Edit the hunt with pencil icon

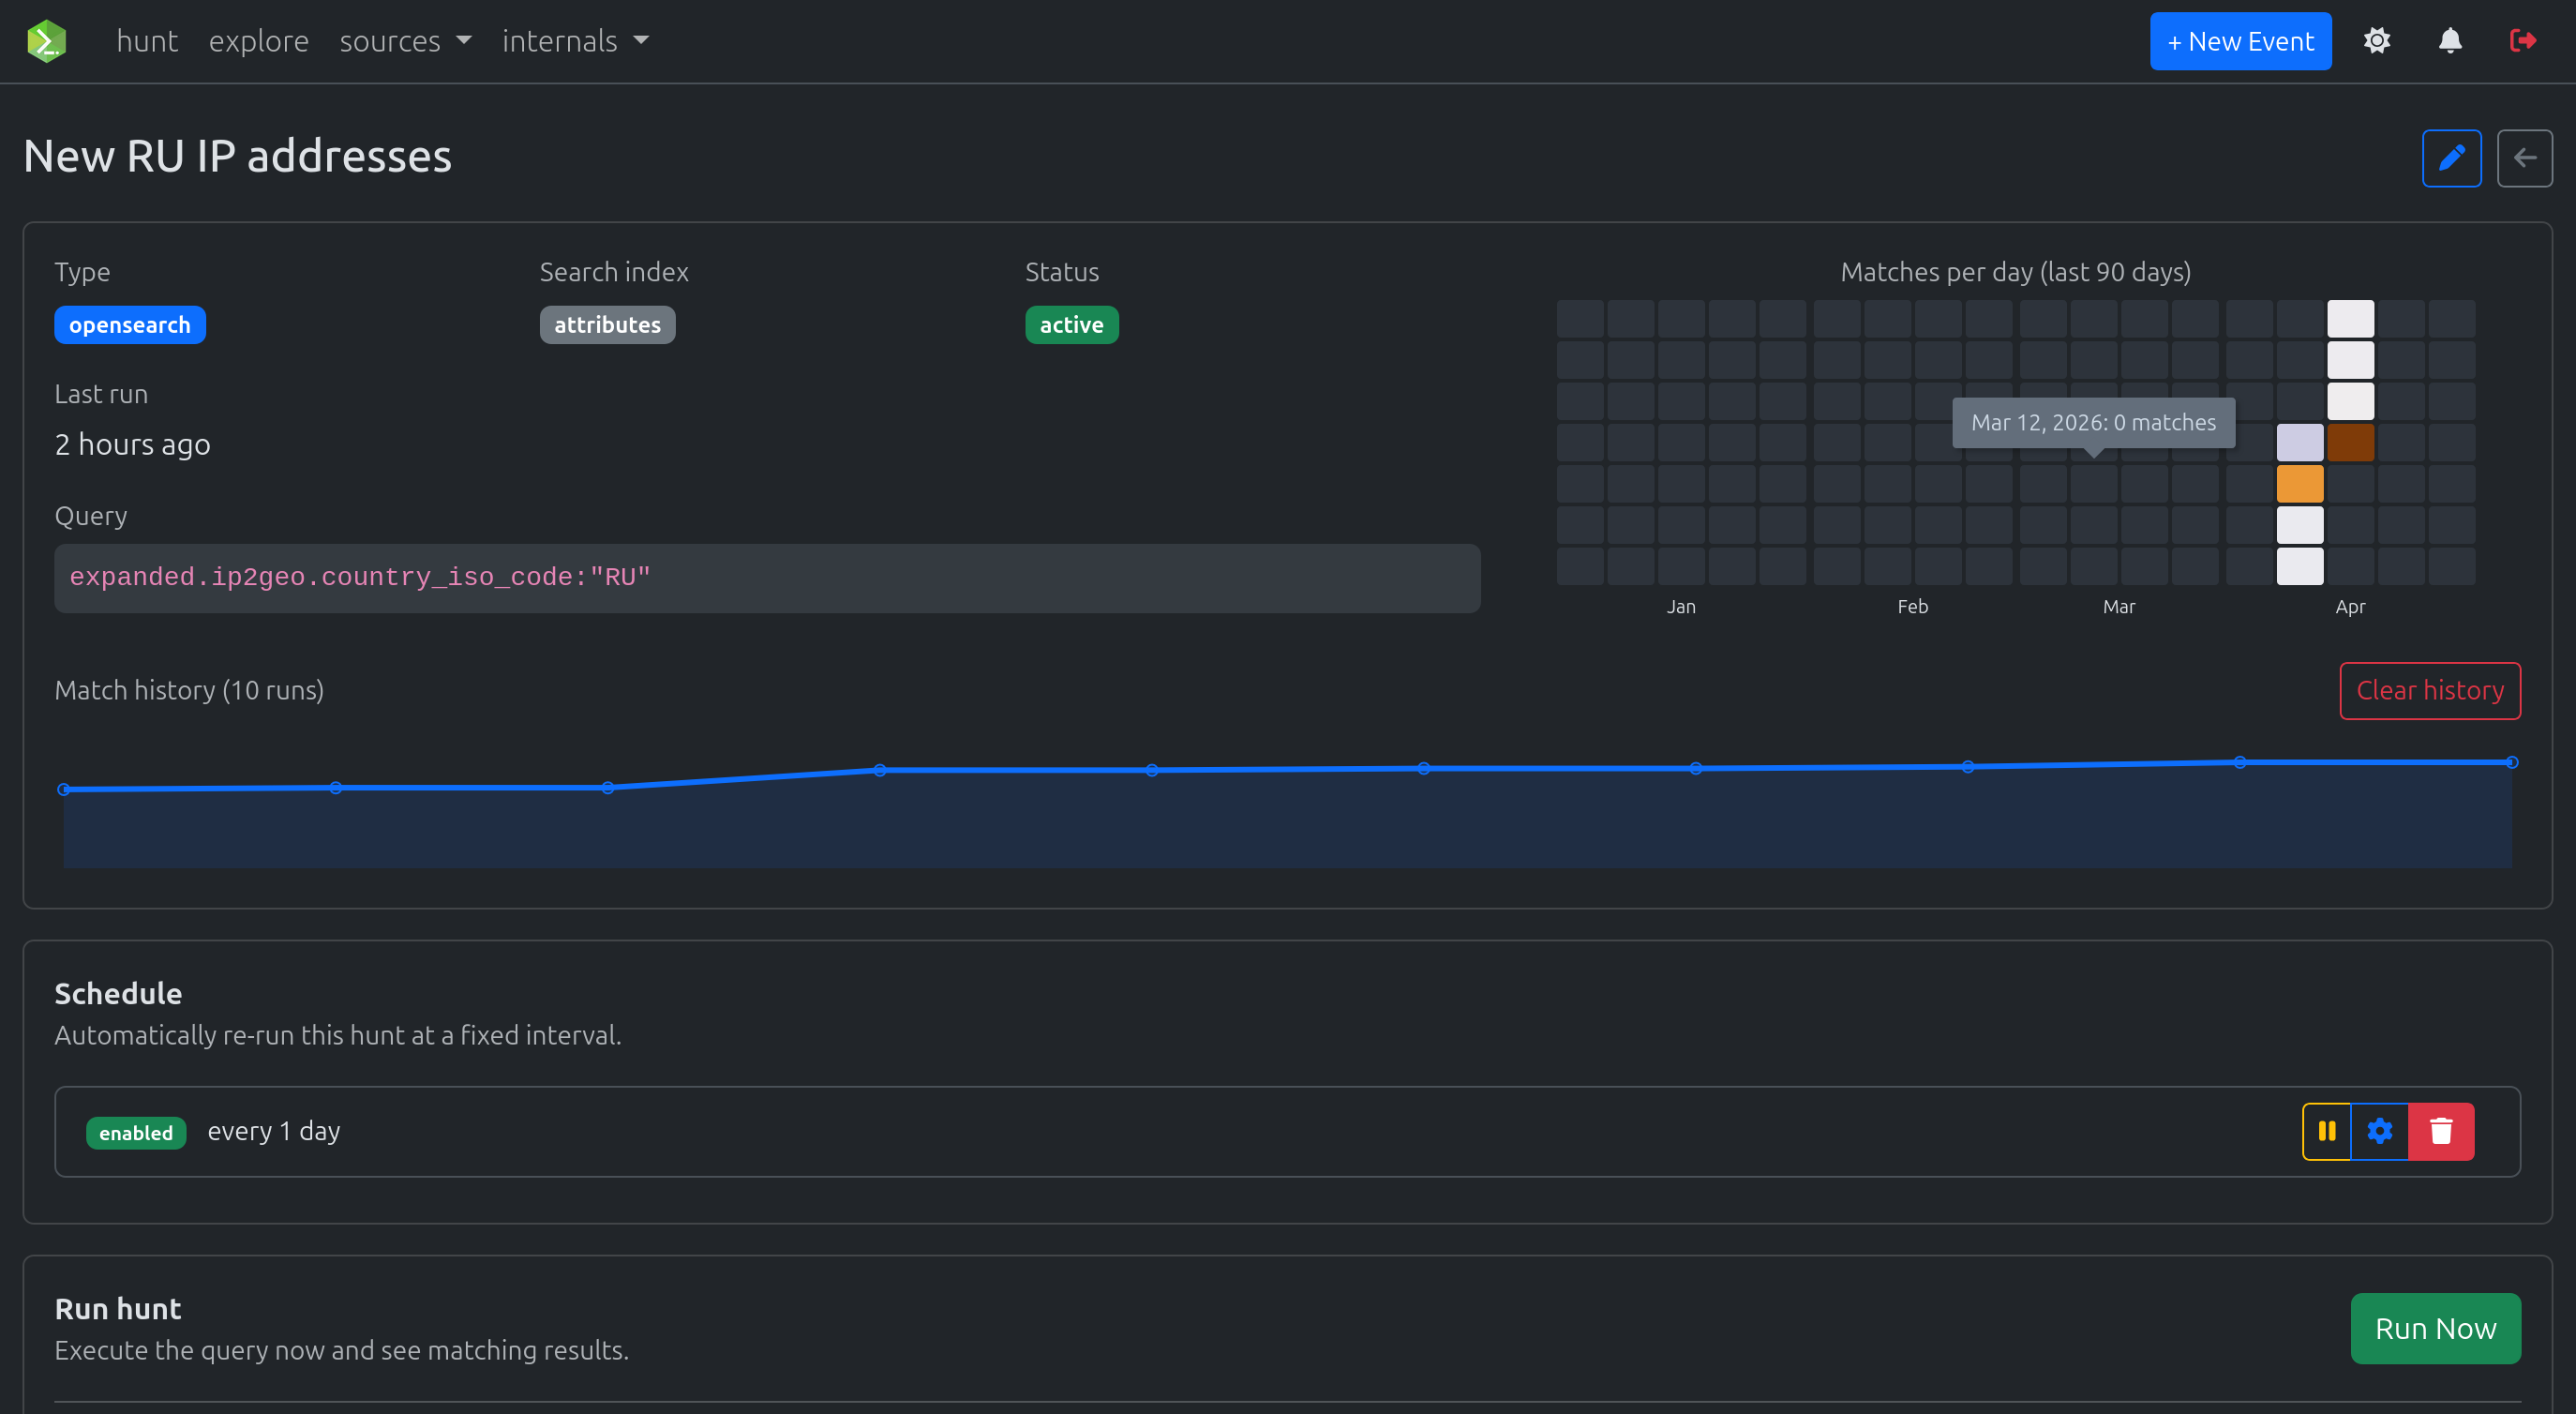tap(2450, 158)
